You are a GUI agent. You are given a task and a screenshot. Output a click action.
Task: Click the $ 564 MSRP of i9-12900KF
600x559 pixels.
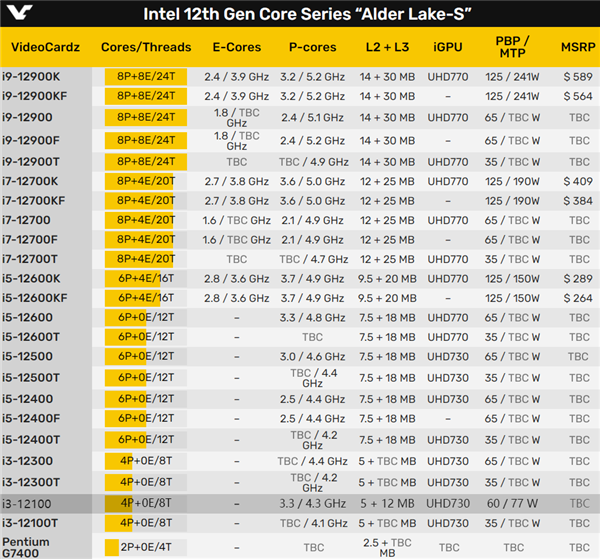pyautogui.click(x=578, y=96)
